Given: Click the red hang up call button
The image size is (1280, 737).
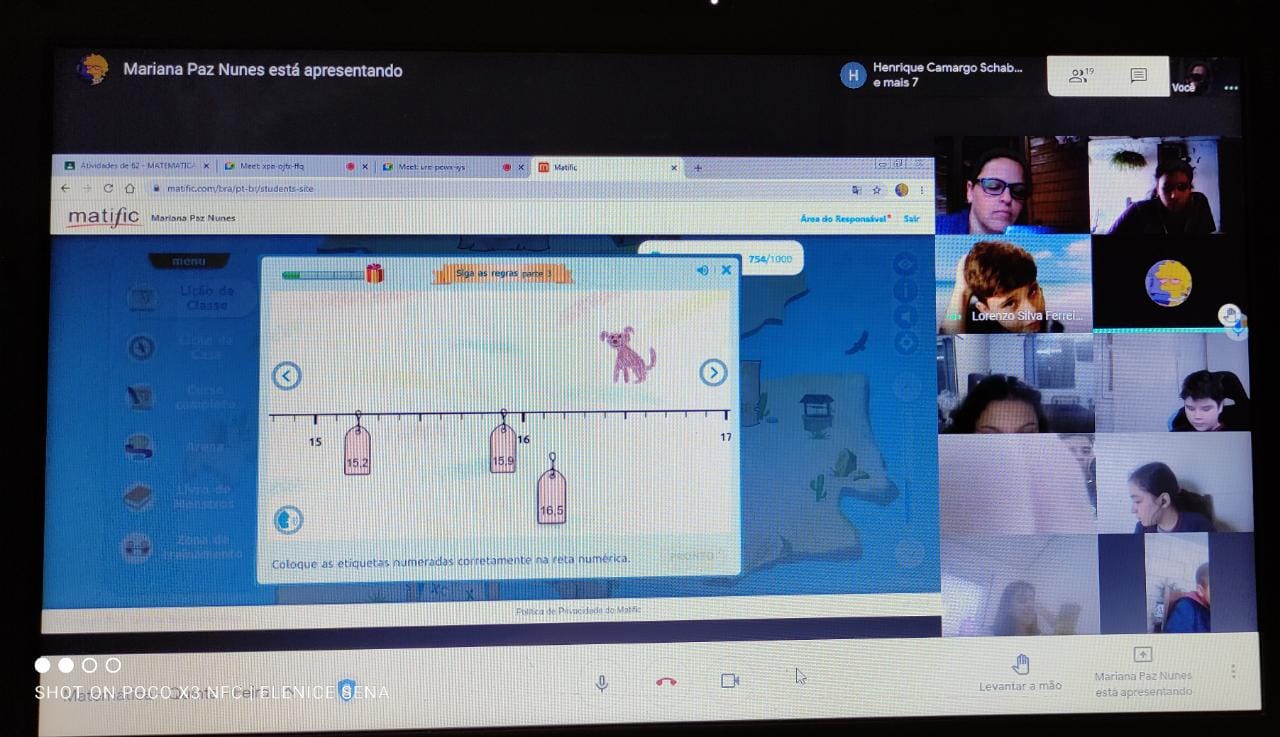Looking at the screenshot, I should pyautogui.click(x=666, y=682).
